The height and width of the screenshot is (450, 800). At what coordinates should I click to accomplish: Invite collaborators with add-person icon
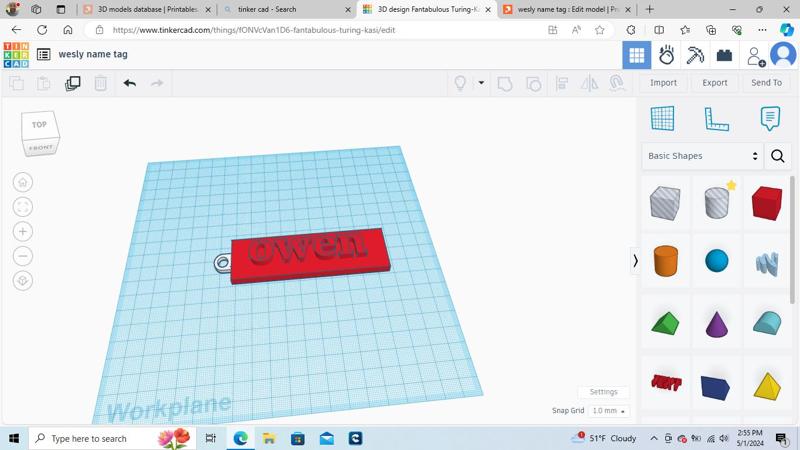pos(755,56)
